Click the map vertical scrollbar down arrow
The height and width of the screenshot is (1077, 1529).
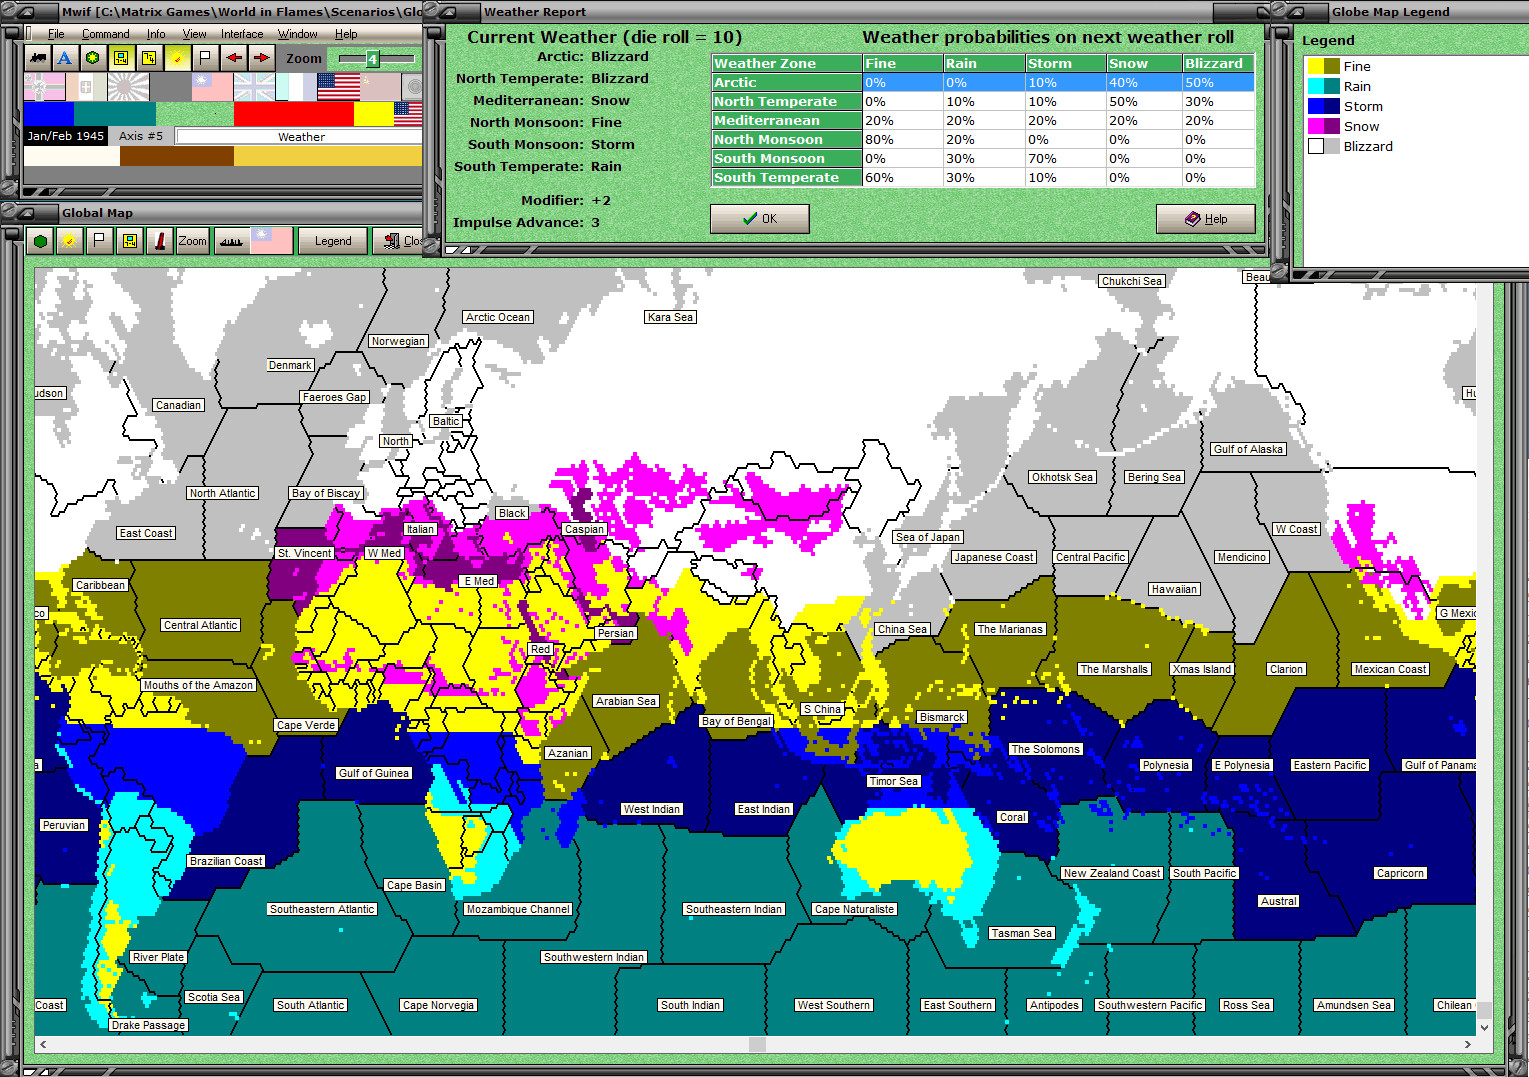pos(1484,1027)
